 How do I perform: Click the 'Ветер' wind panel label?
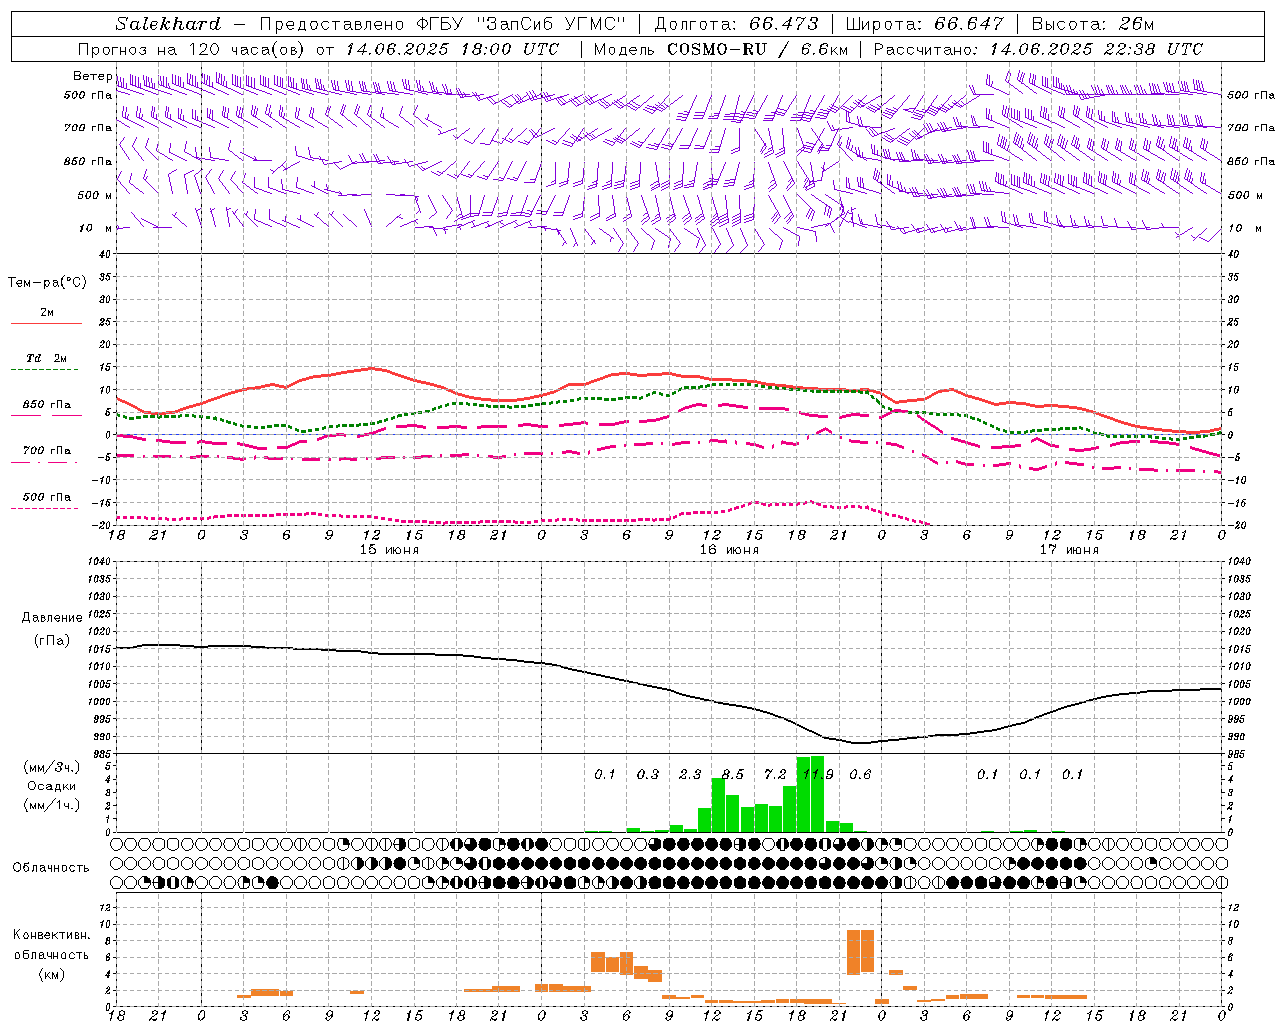(x=92, y=76)
